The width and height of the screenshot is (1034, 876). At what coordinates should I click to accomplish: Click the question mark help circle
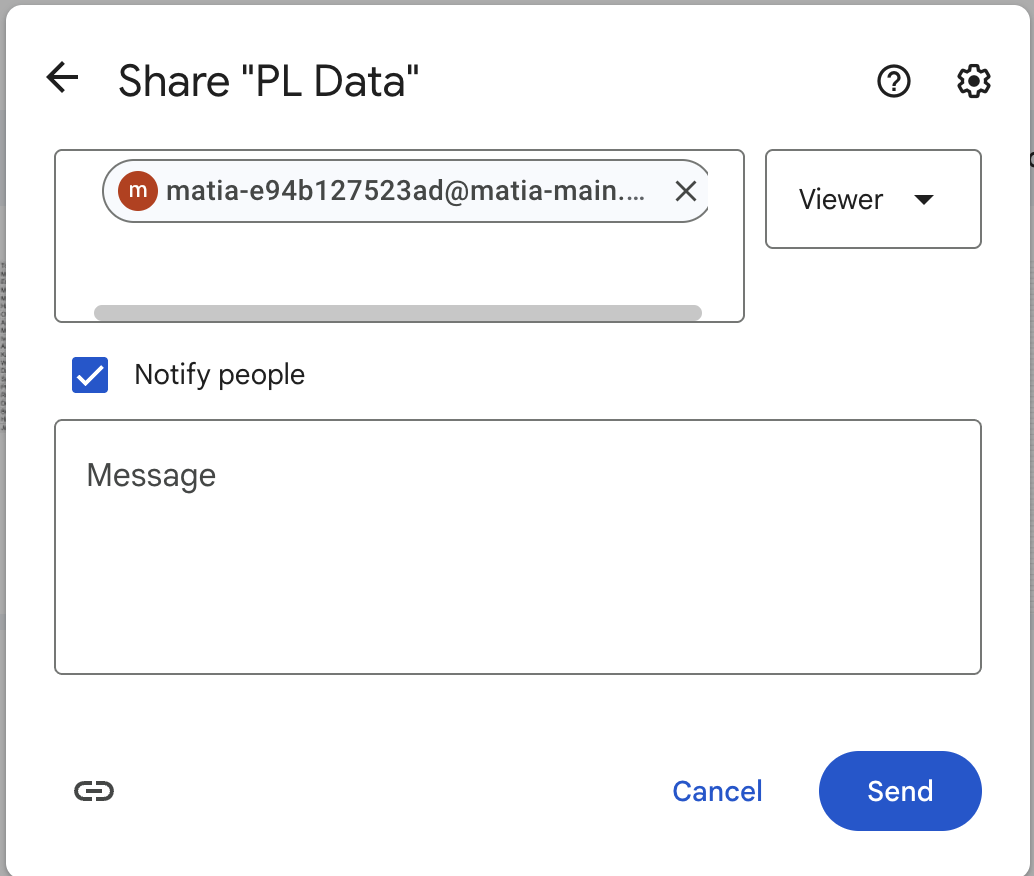(893, 82)
